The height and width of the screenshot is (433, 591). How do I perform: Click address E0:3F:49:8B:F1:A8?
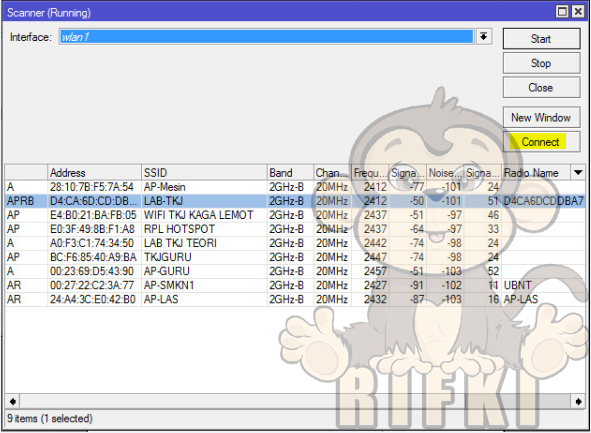tap(92, 229)
